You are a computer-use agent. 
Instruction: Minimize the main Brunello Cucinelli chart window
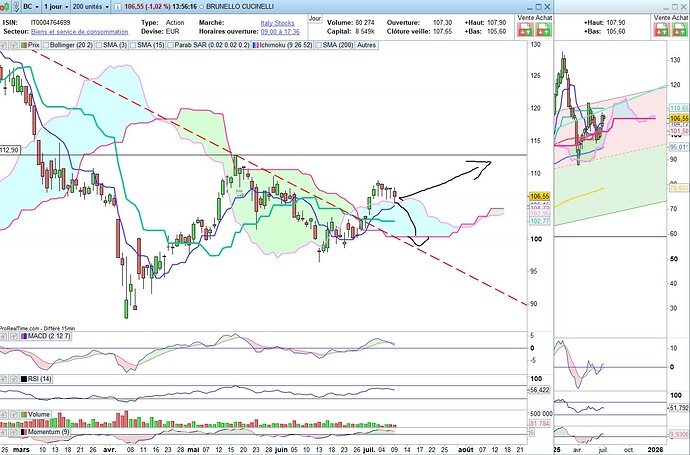[530, 8]
